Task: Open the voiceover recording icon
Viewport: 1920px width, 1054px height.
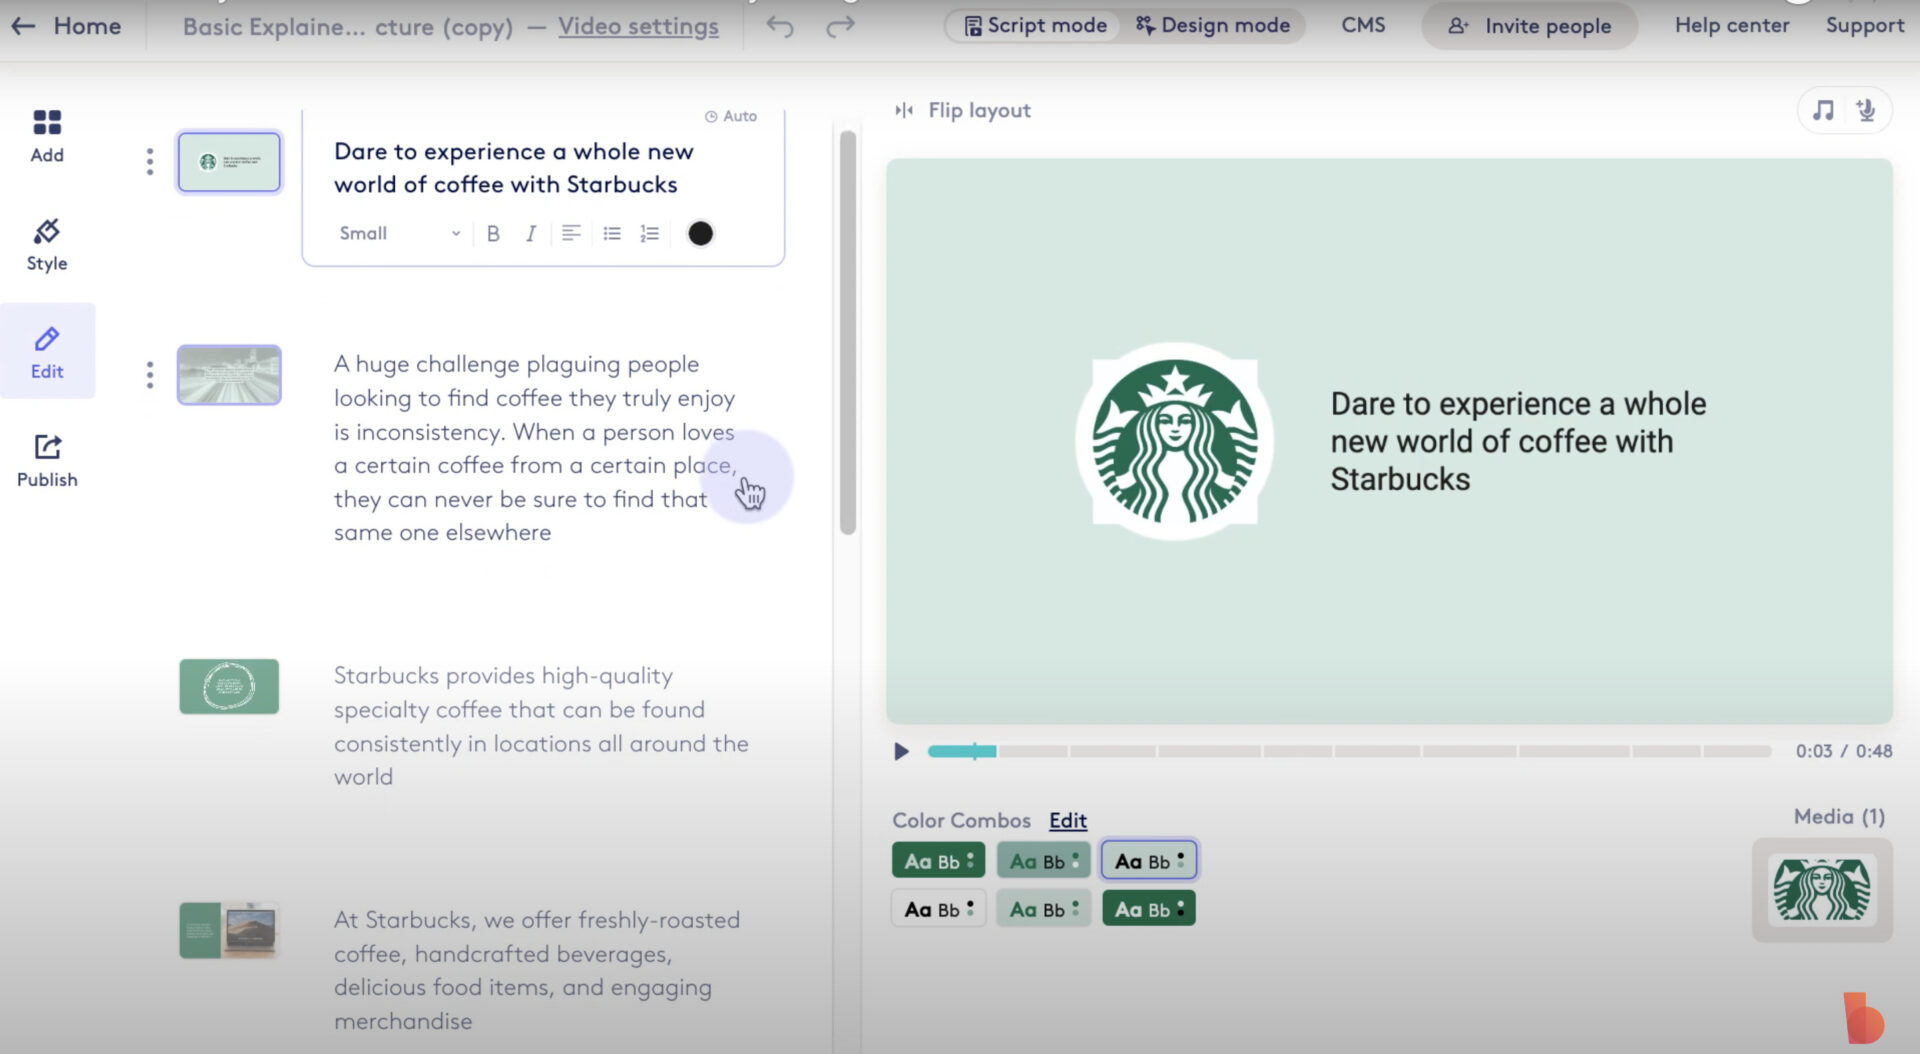Action: [1866, 110]
